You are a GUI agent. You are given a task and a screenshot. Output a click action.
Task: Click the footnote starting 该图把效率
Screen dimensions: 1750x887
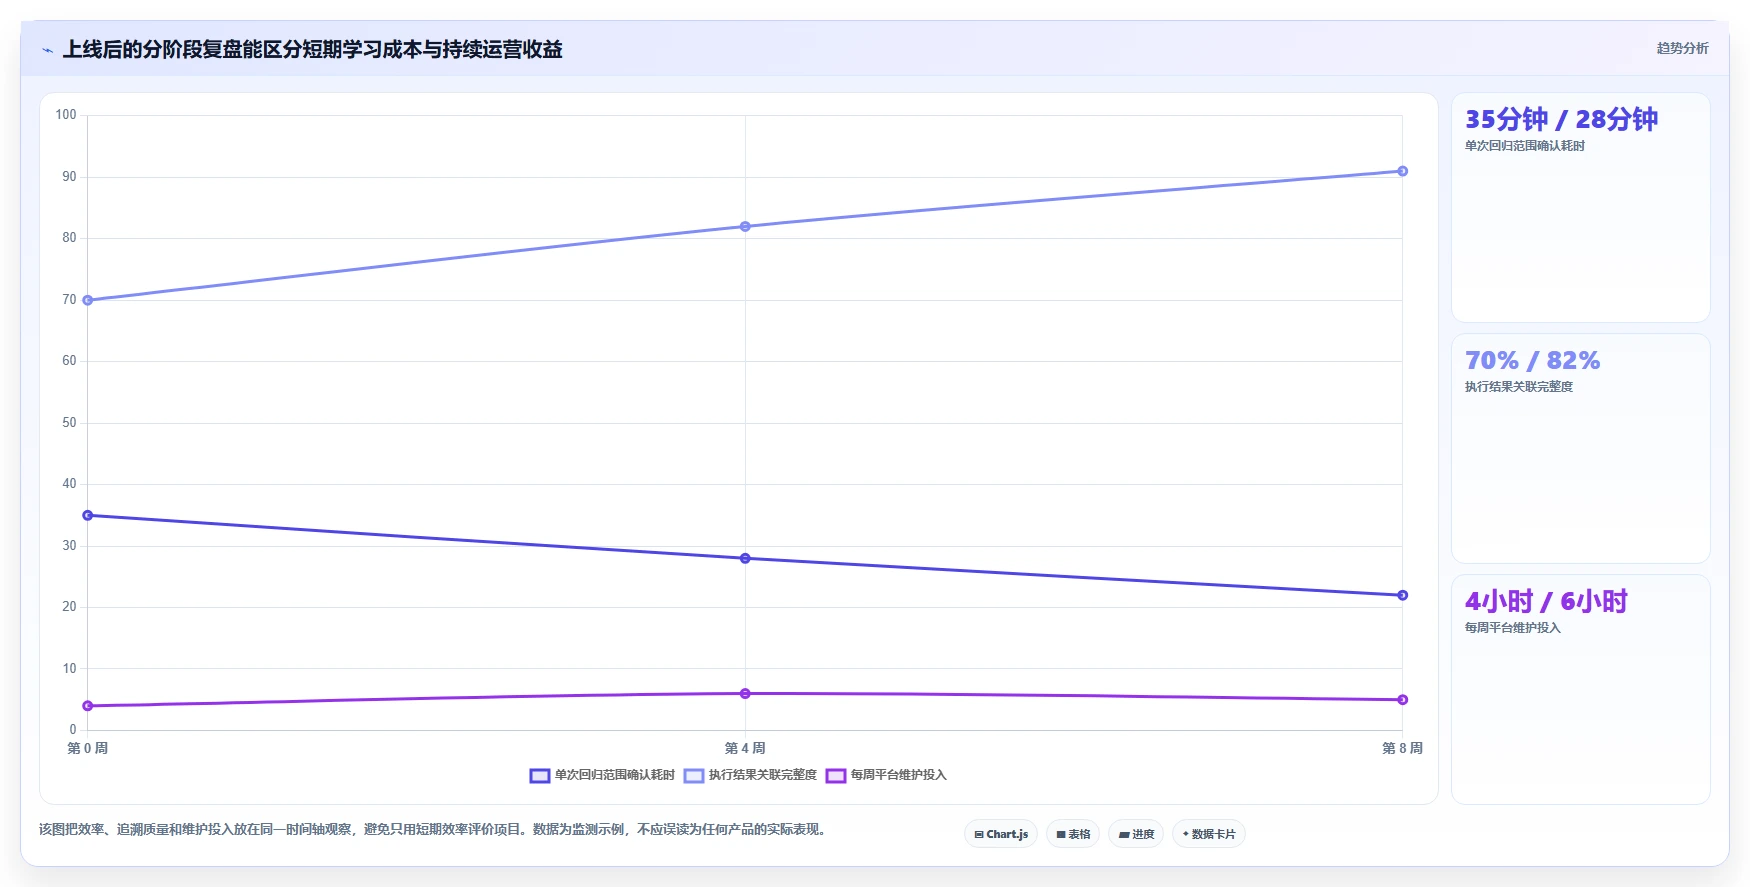435,829
